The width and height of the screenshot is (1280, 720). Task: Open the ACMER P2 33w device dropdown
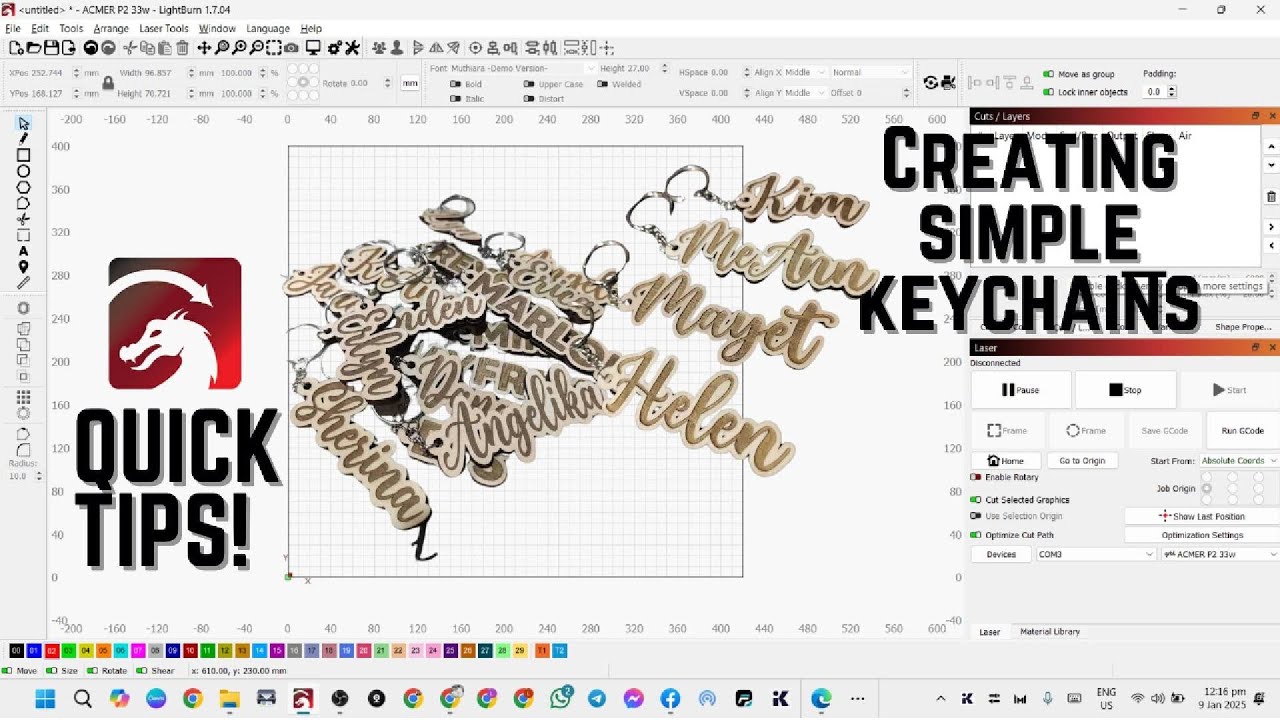click(x=1219, y=554)
